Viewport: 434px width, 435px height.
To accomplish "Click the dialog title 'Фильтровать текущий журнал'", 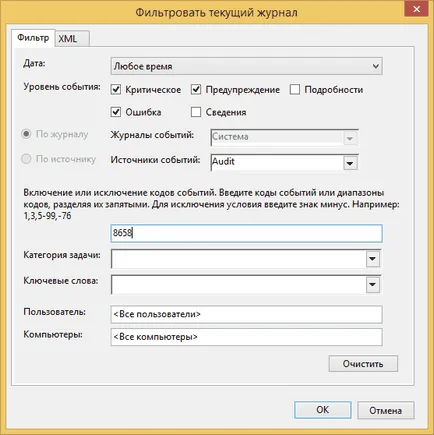I will 216,13.
